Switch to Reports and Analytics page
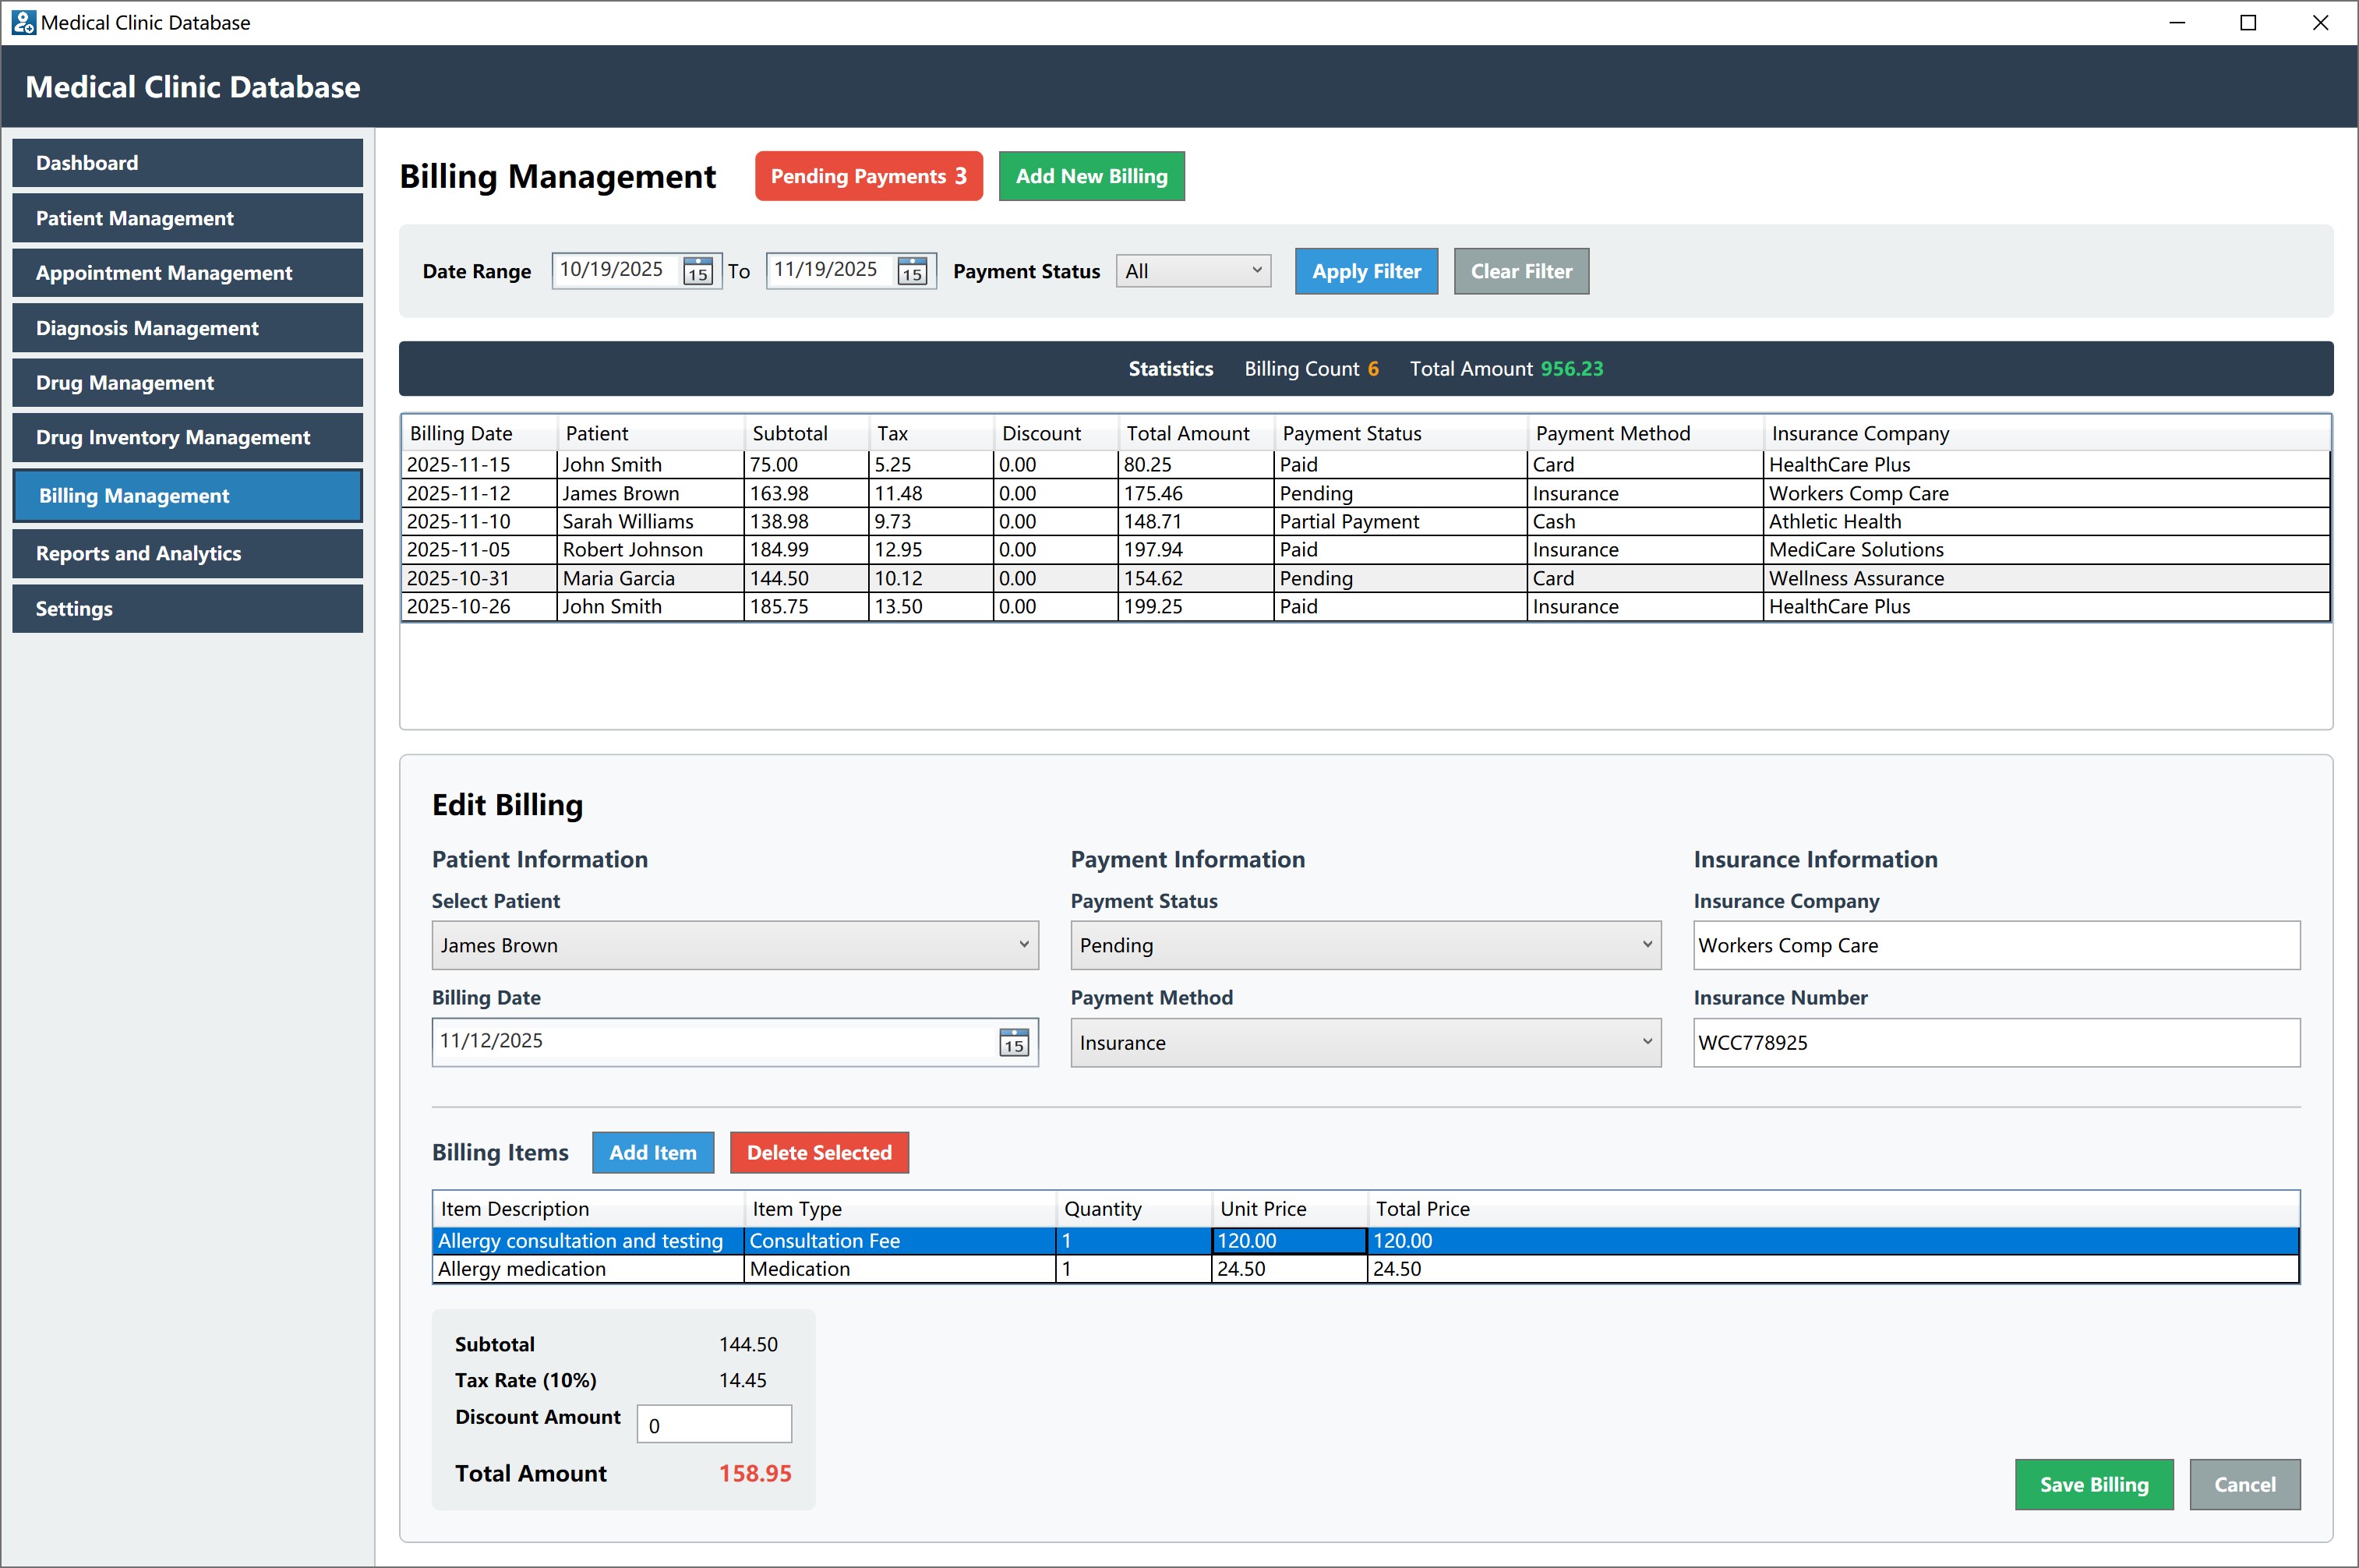The image size is (2359, 1568). pyautogui.click(x=187, y=553)
